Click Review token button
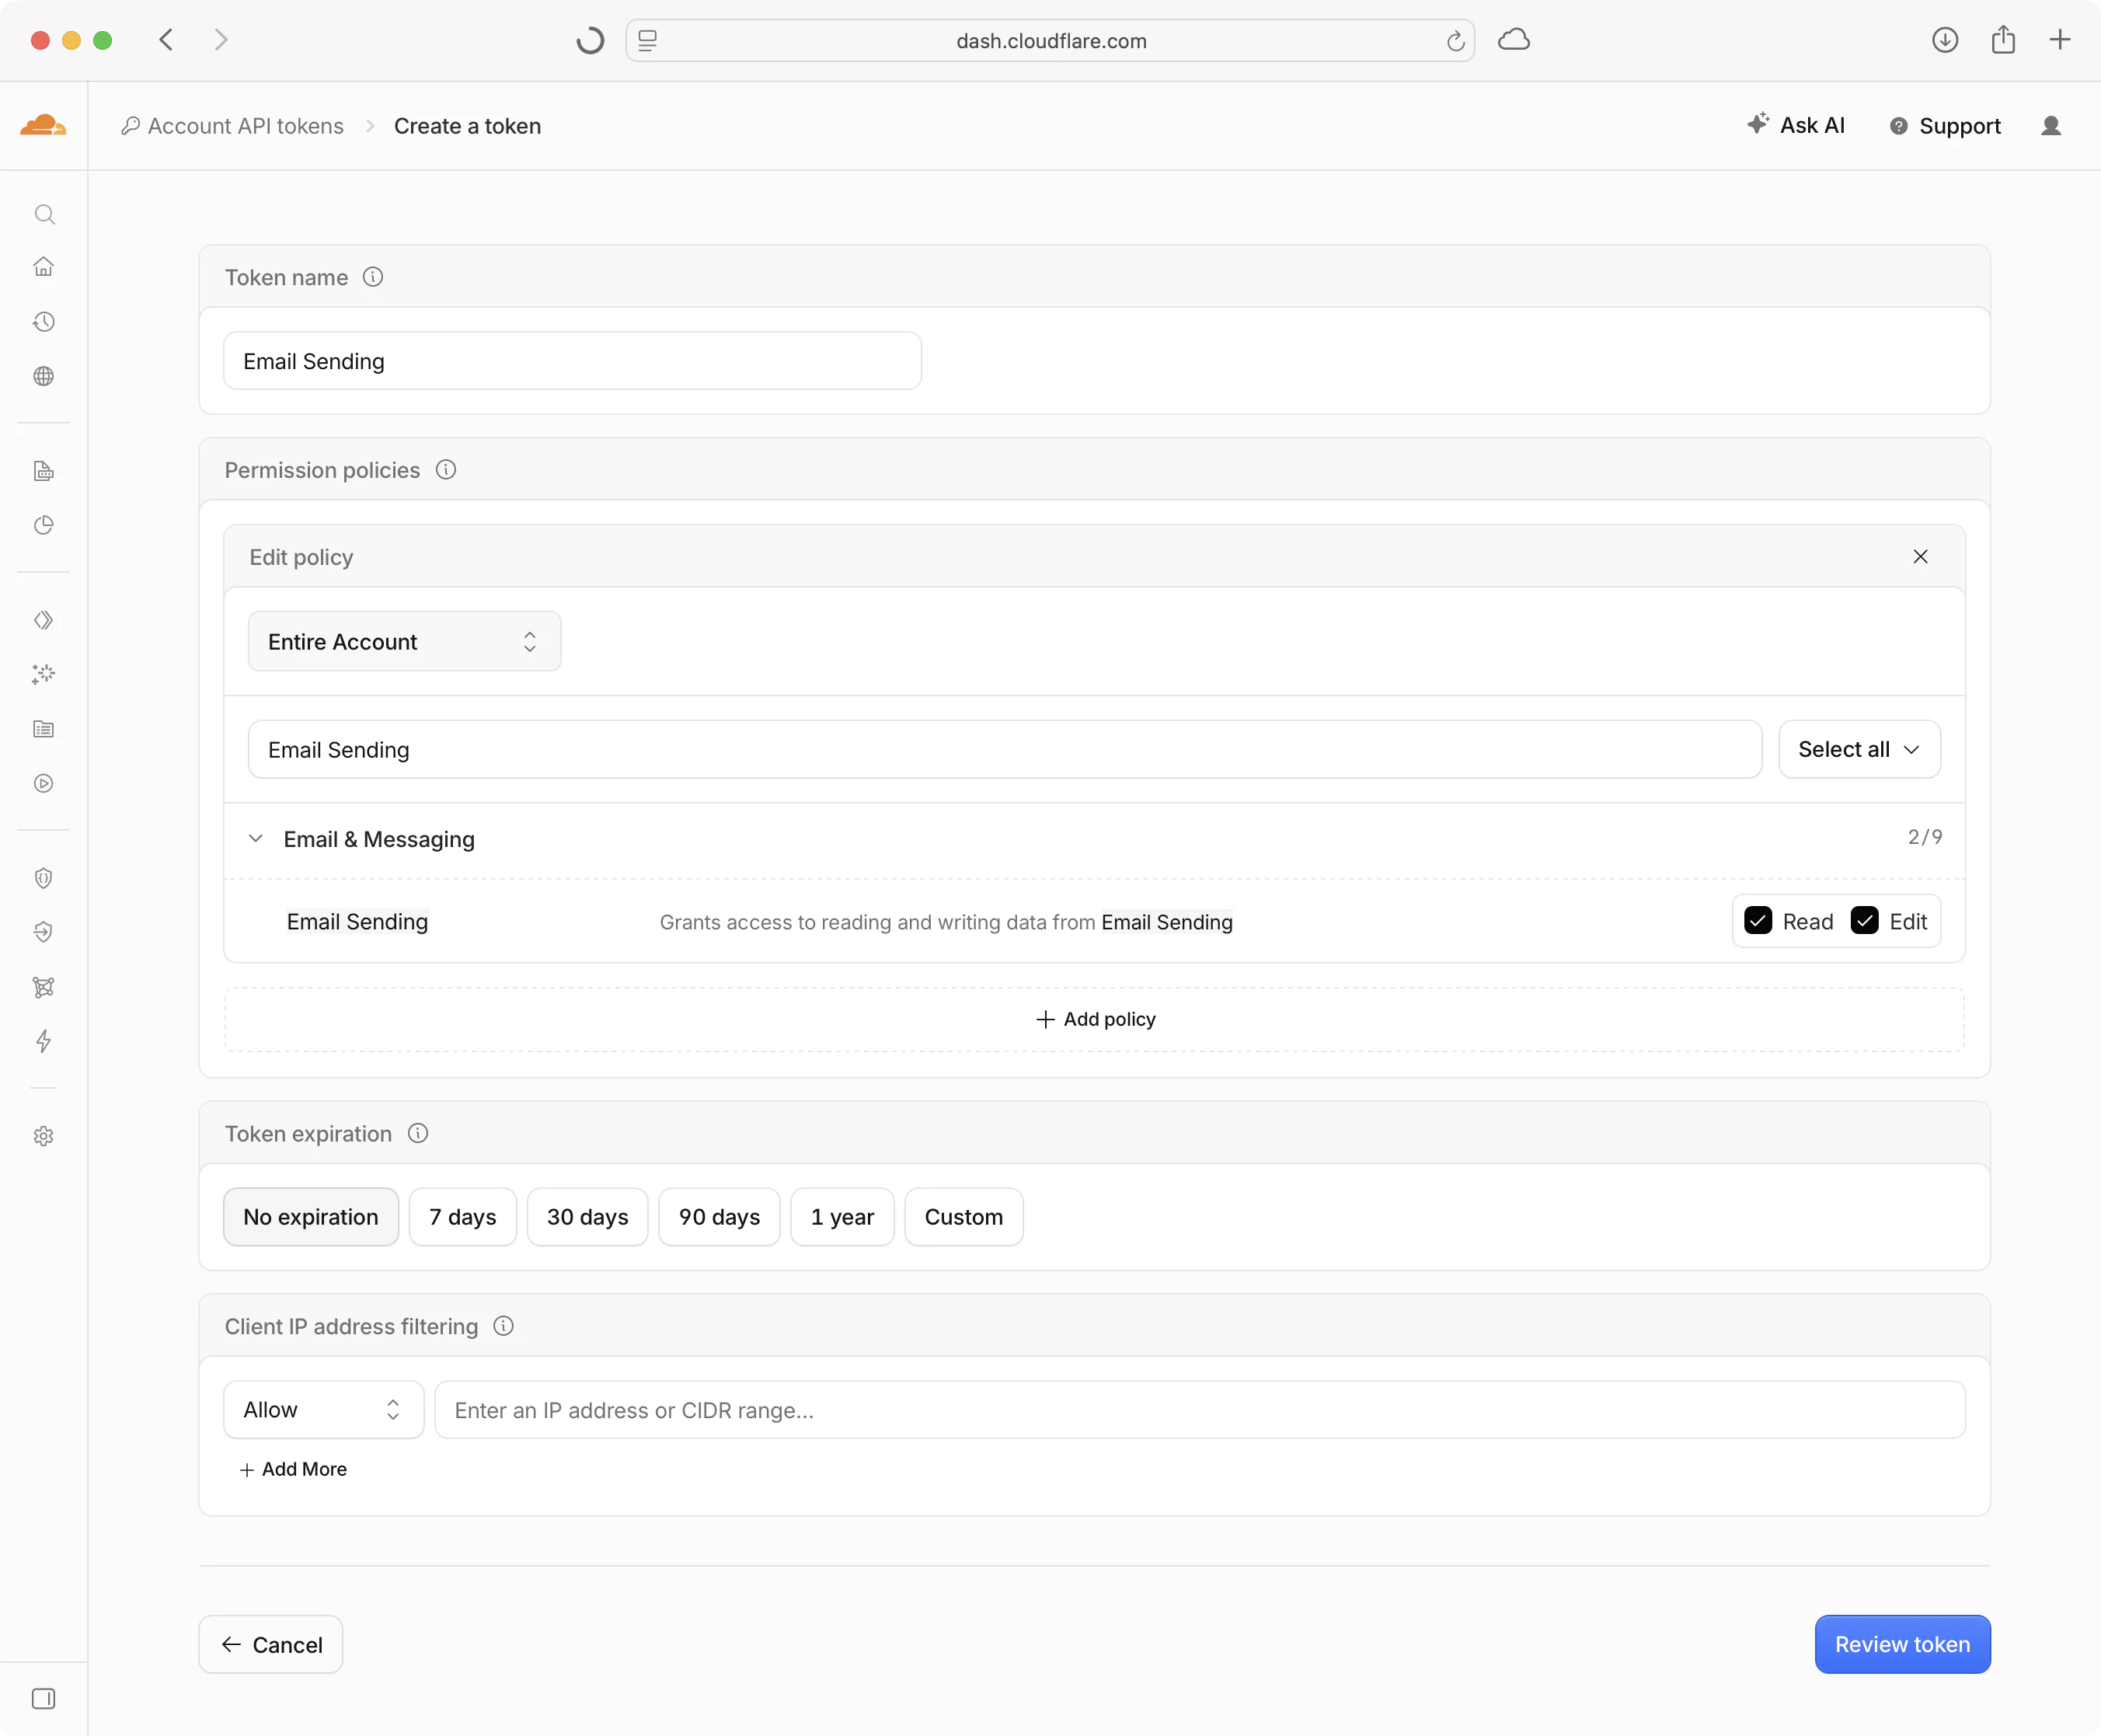 pyautogui.click(x=1902, y=1645)
